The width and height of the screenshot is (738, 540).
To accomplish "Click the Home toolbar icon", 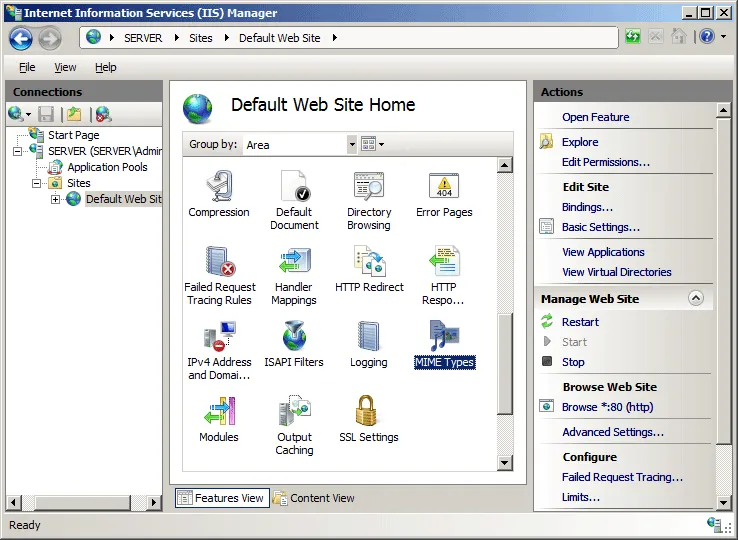I will [678, 36].
